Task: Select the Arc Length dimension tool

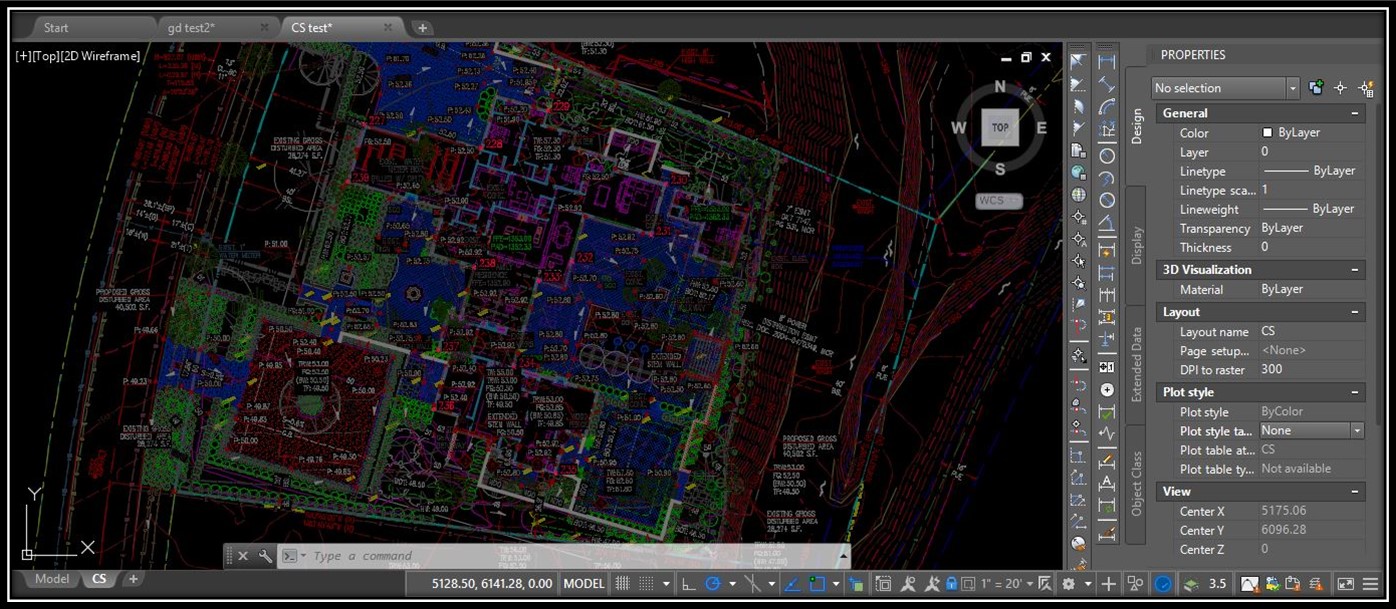Action: (1107, 107)
